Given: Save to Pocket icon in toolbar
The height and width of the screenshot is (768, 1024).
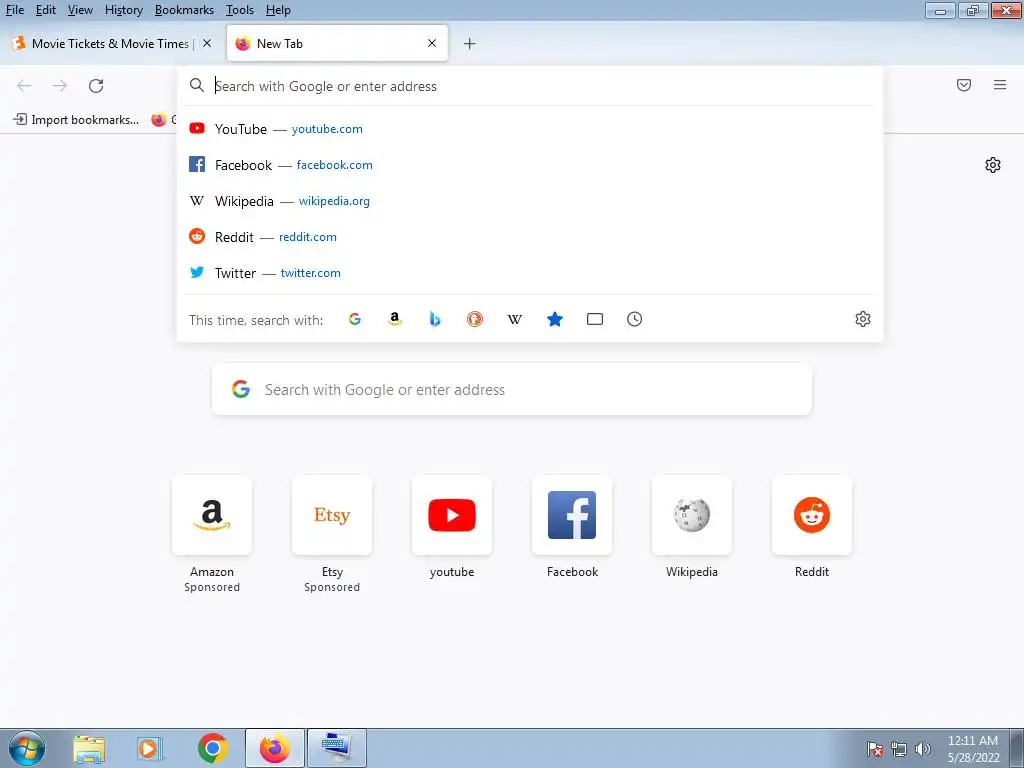Looking at the screenshot, I should [x=964, y=85].
